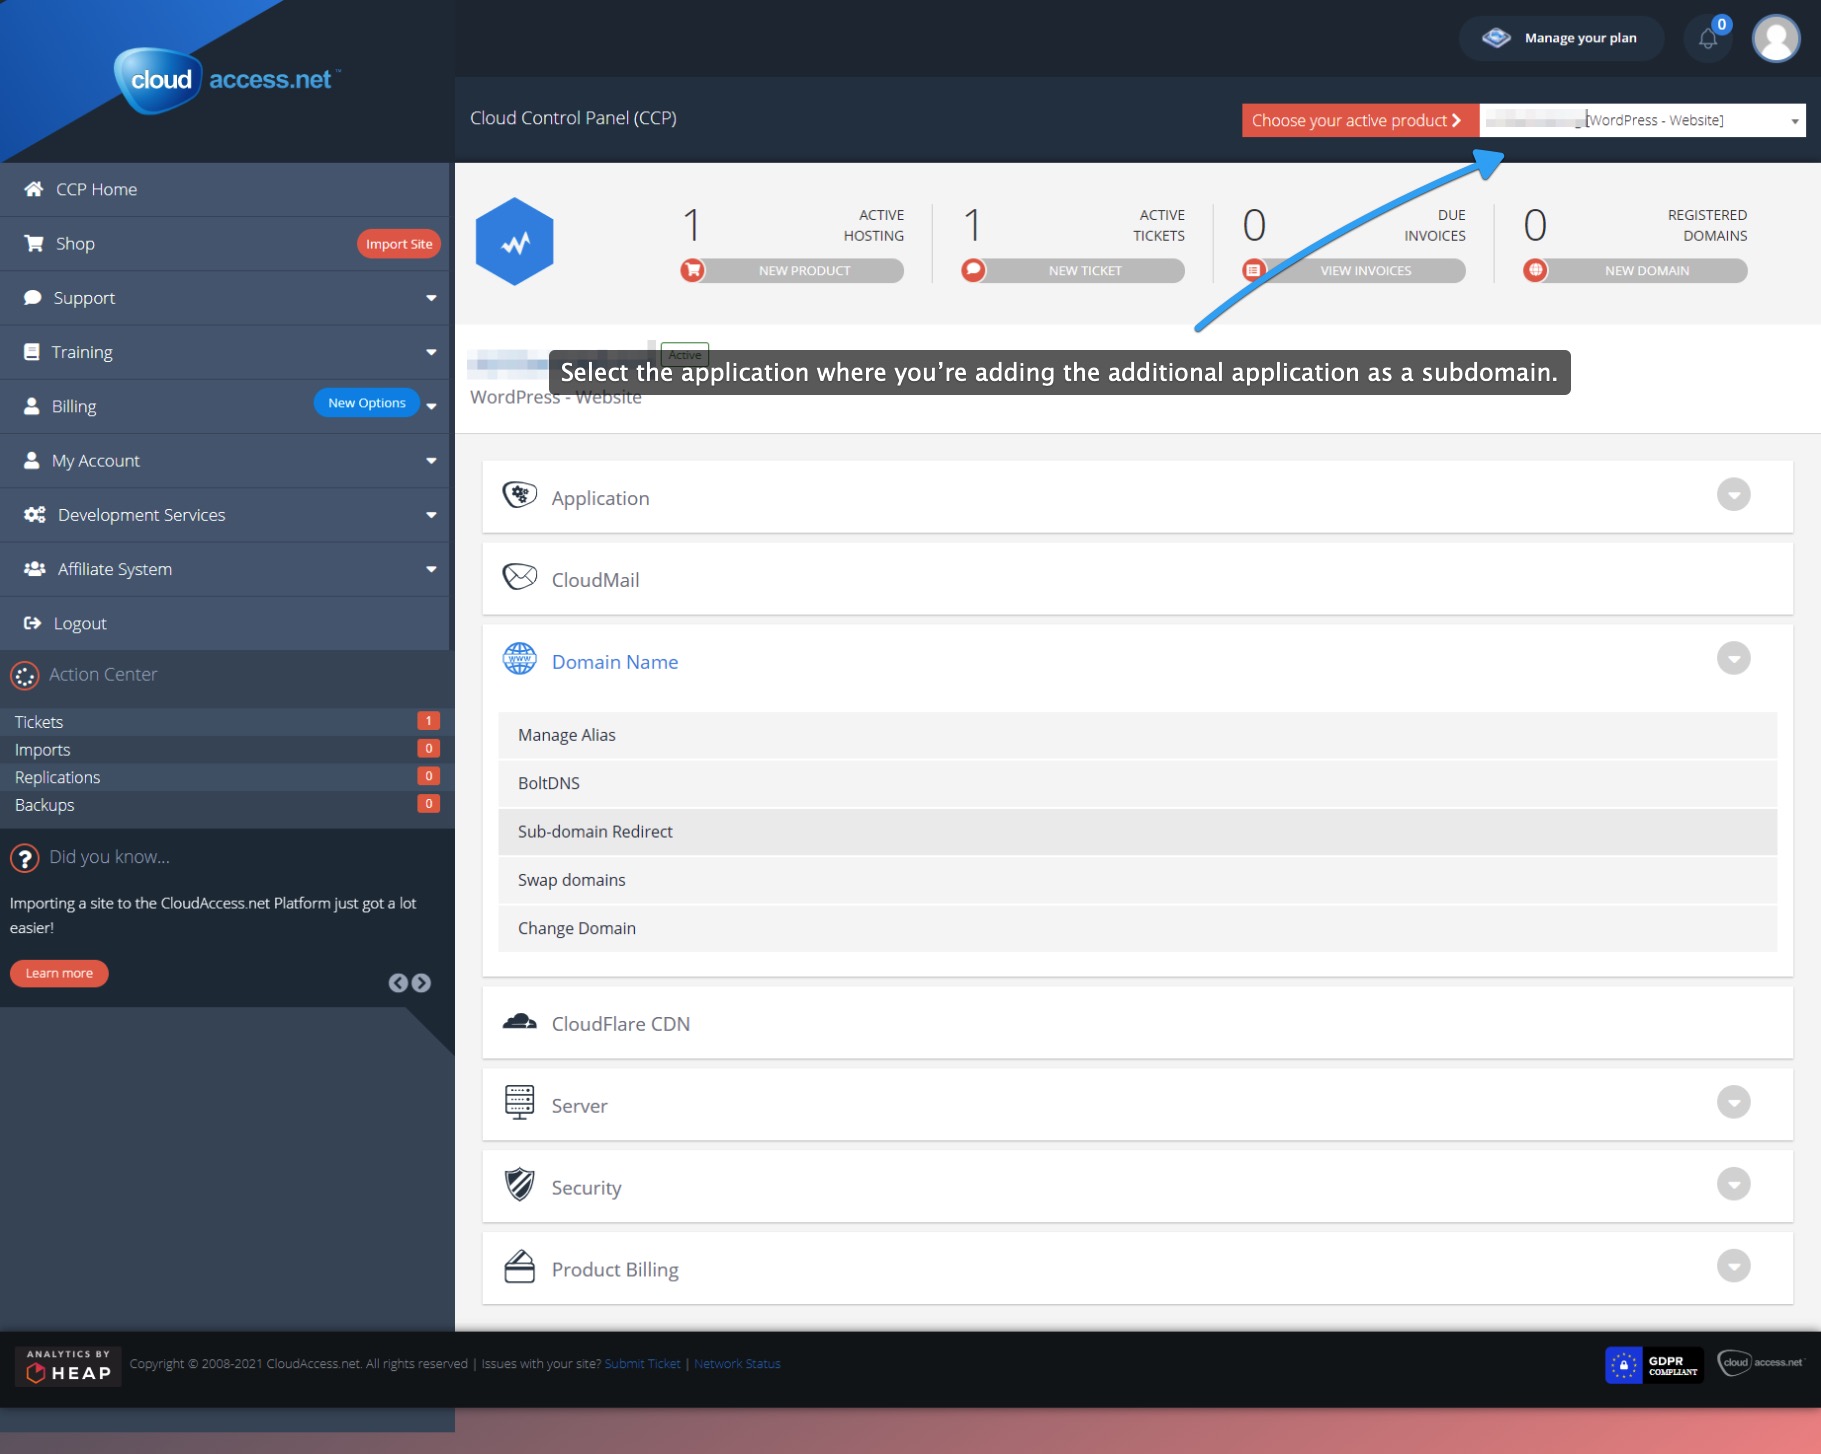The height and width of the screenshot is (1454, 1821).
Task: Click the Domain Name www globe icon
Action: point(519,659)
